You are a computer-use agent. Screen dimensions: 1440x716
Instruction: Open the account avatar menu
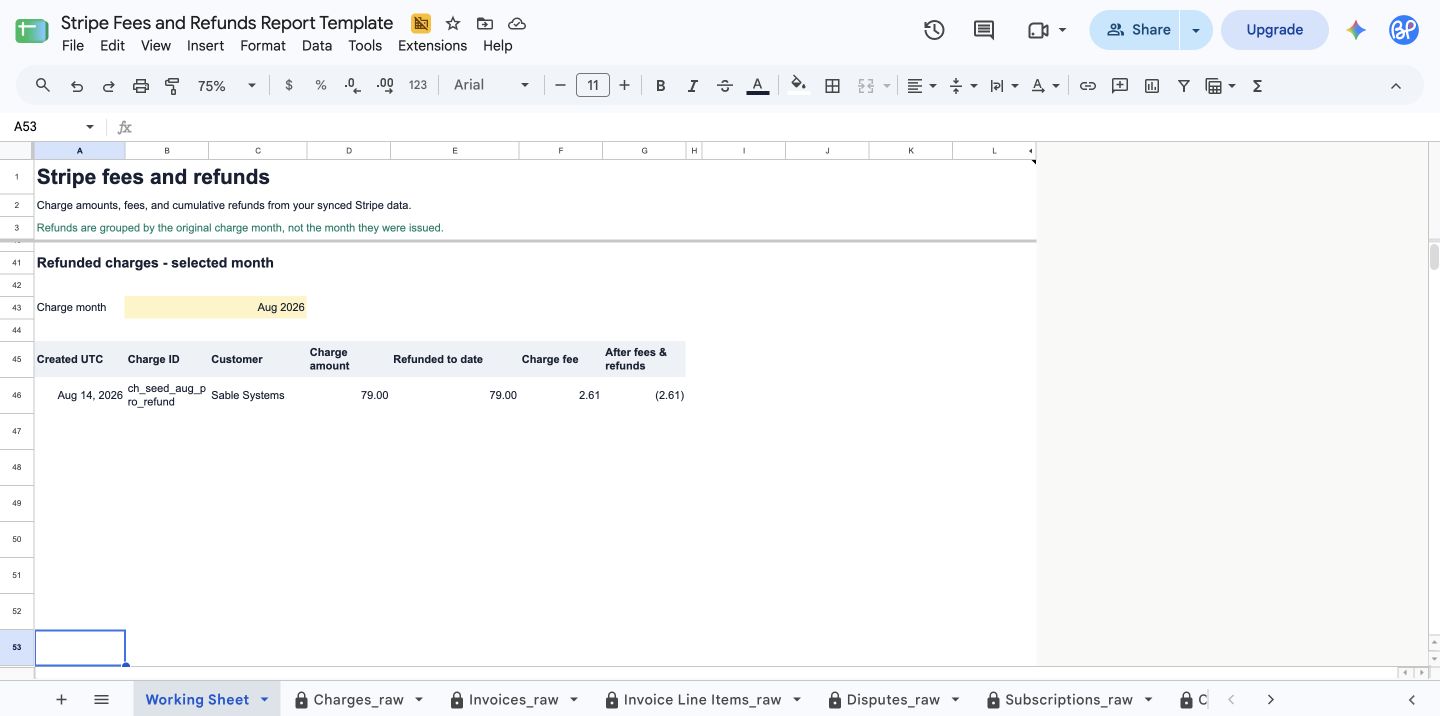click(1404, 30)
